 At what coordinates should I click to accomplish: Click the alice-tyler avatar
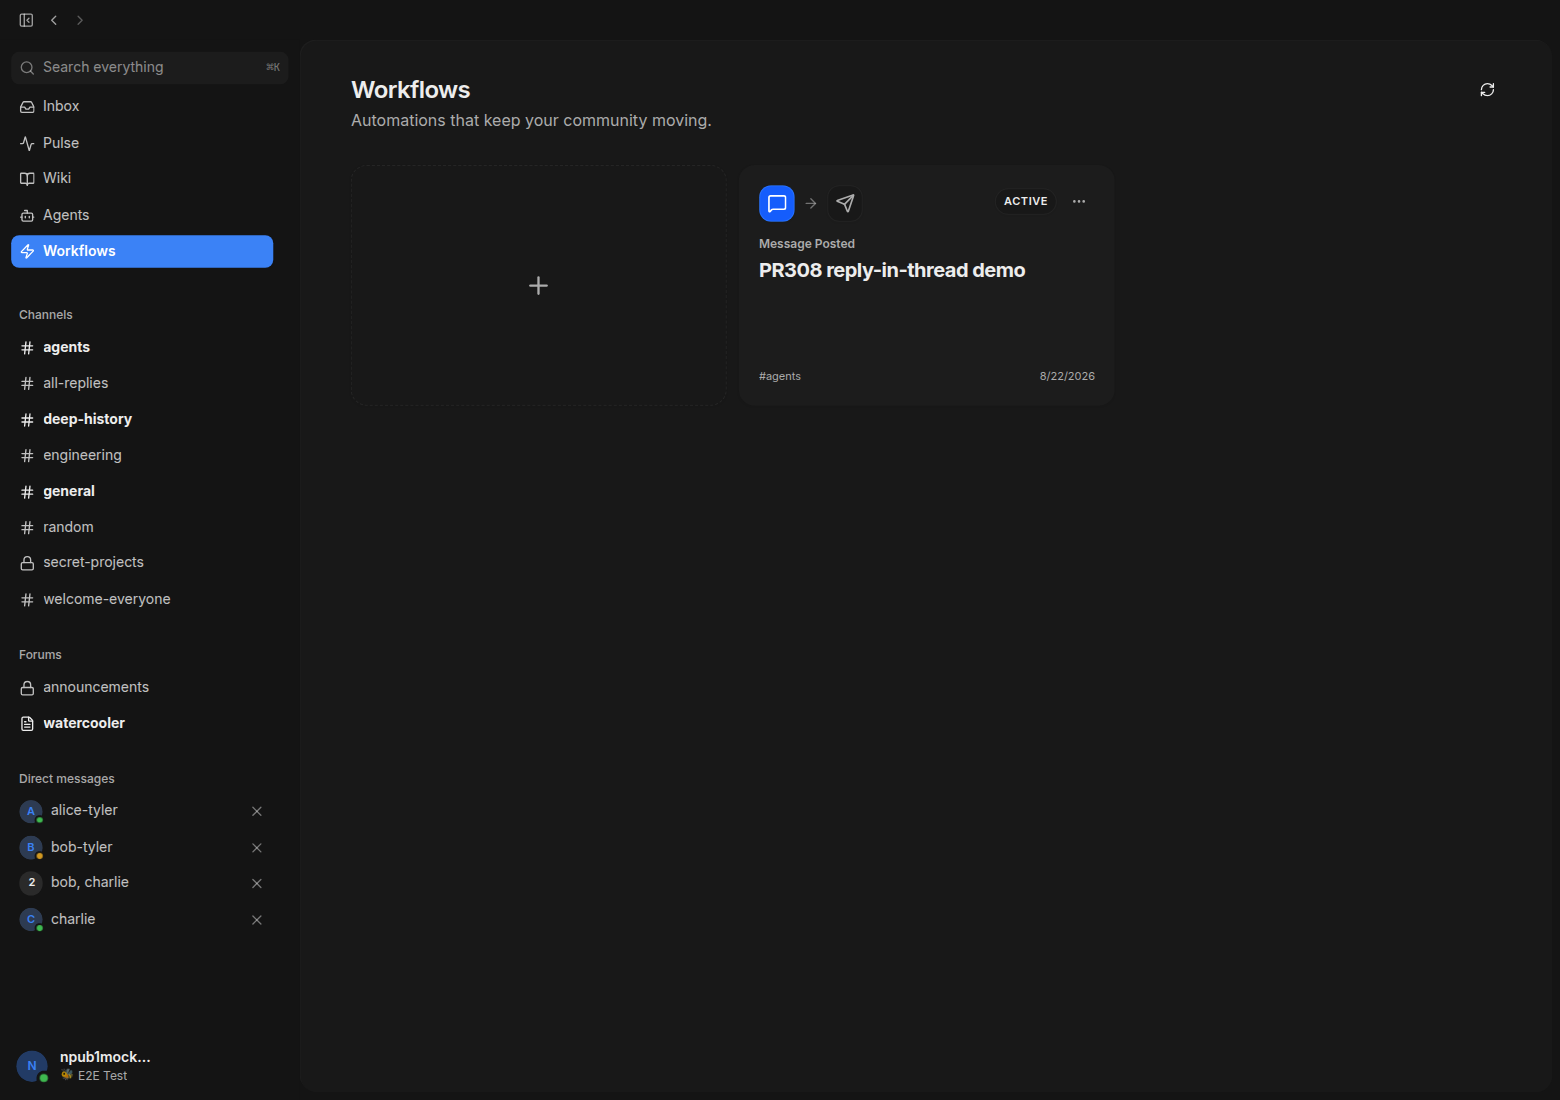[31, 811]
